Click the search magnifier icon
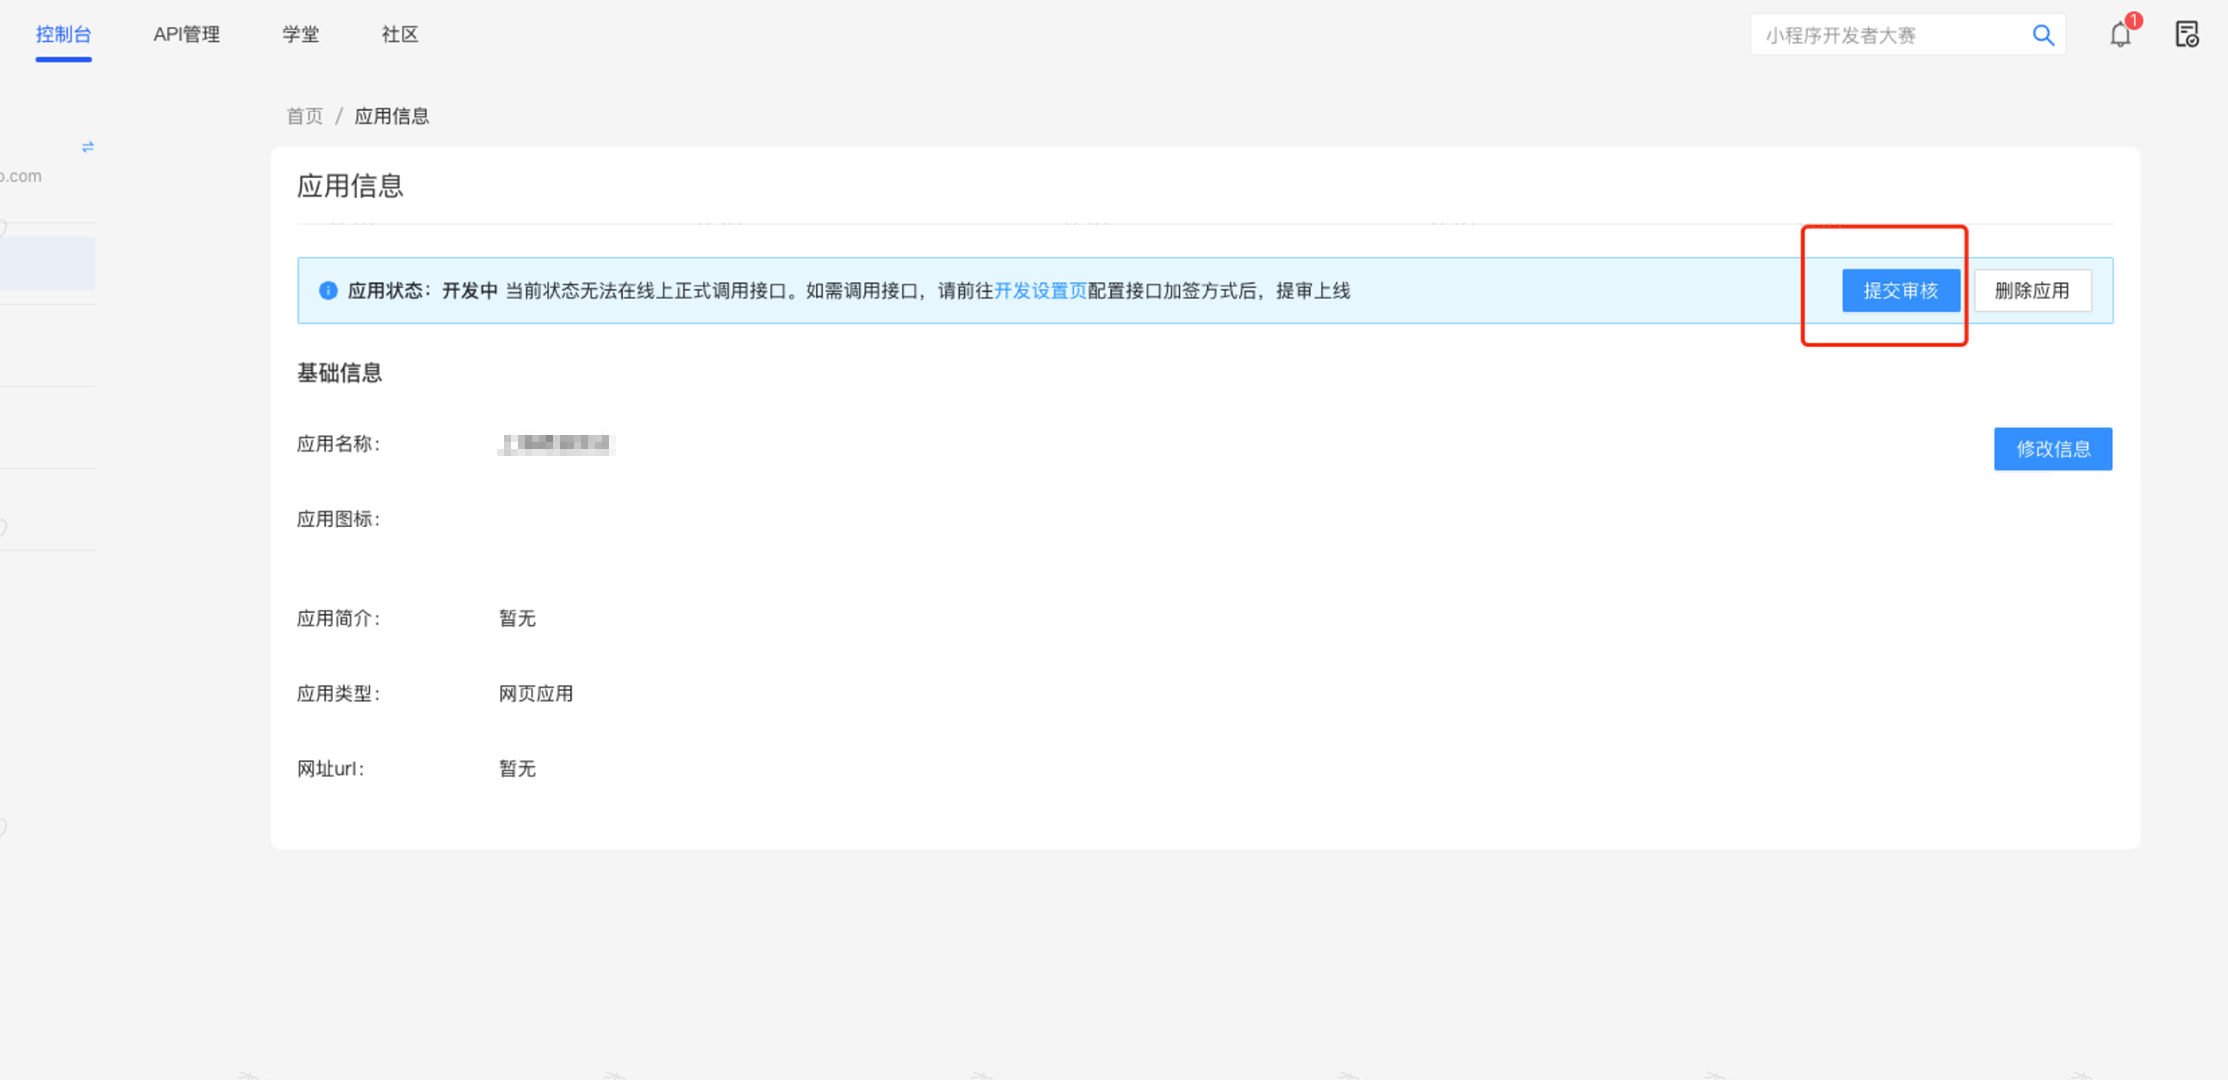Screen dimensions: 2228x1080 2043,35
